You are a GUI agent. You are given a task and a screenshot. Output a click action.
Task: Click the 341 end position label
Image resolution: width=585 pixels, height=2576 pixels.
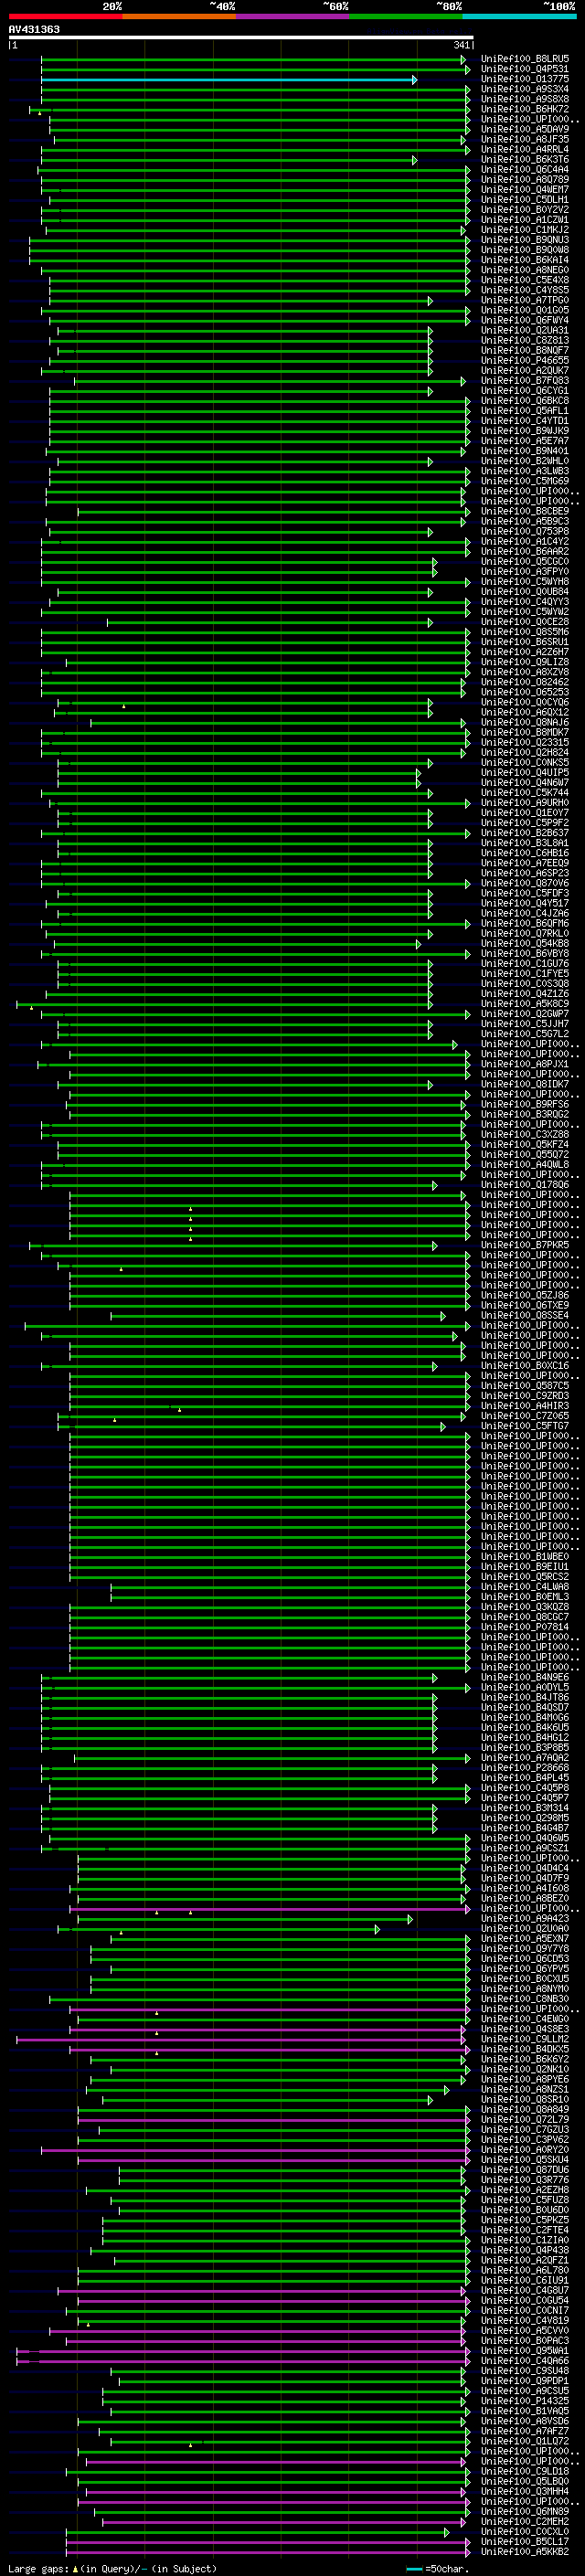point(462,45)
